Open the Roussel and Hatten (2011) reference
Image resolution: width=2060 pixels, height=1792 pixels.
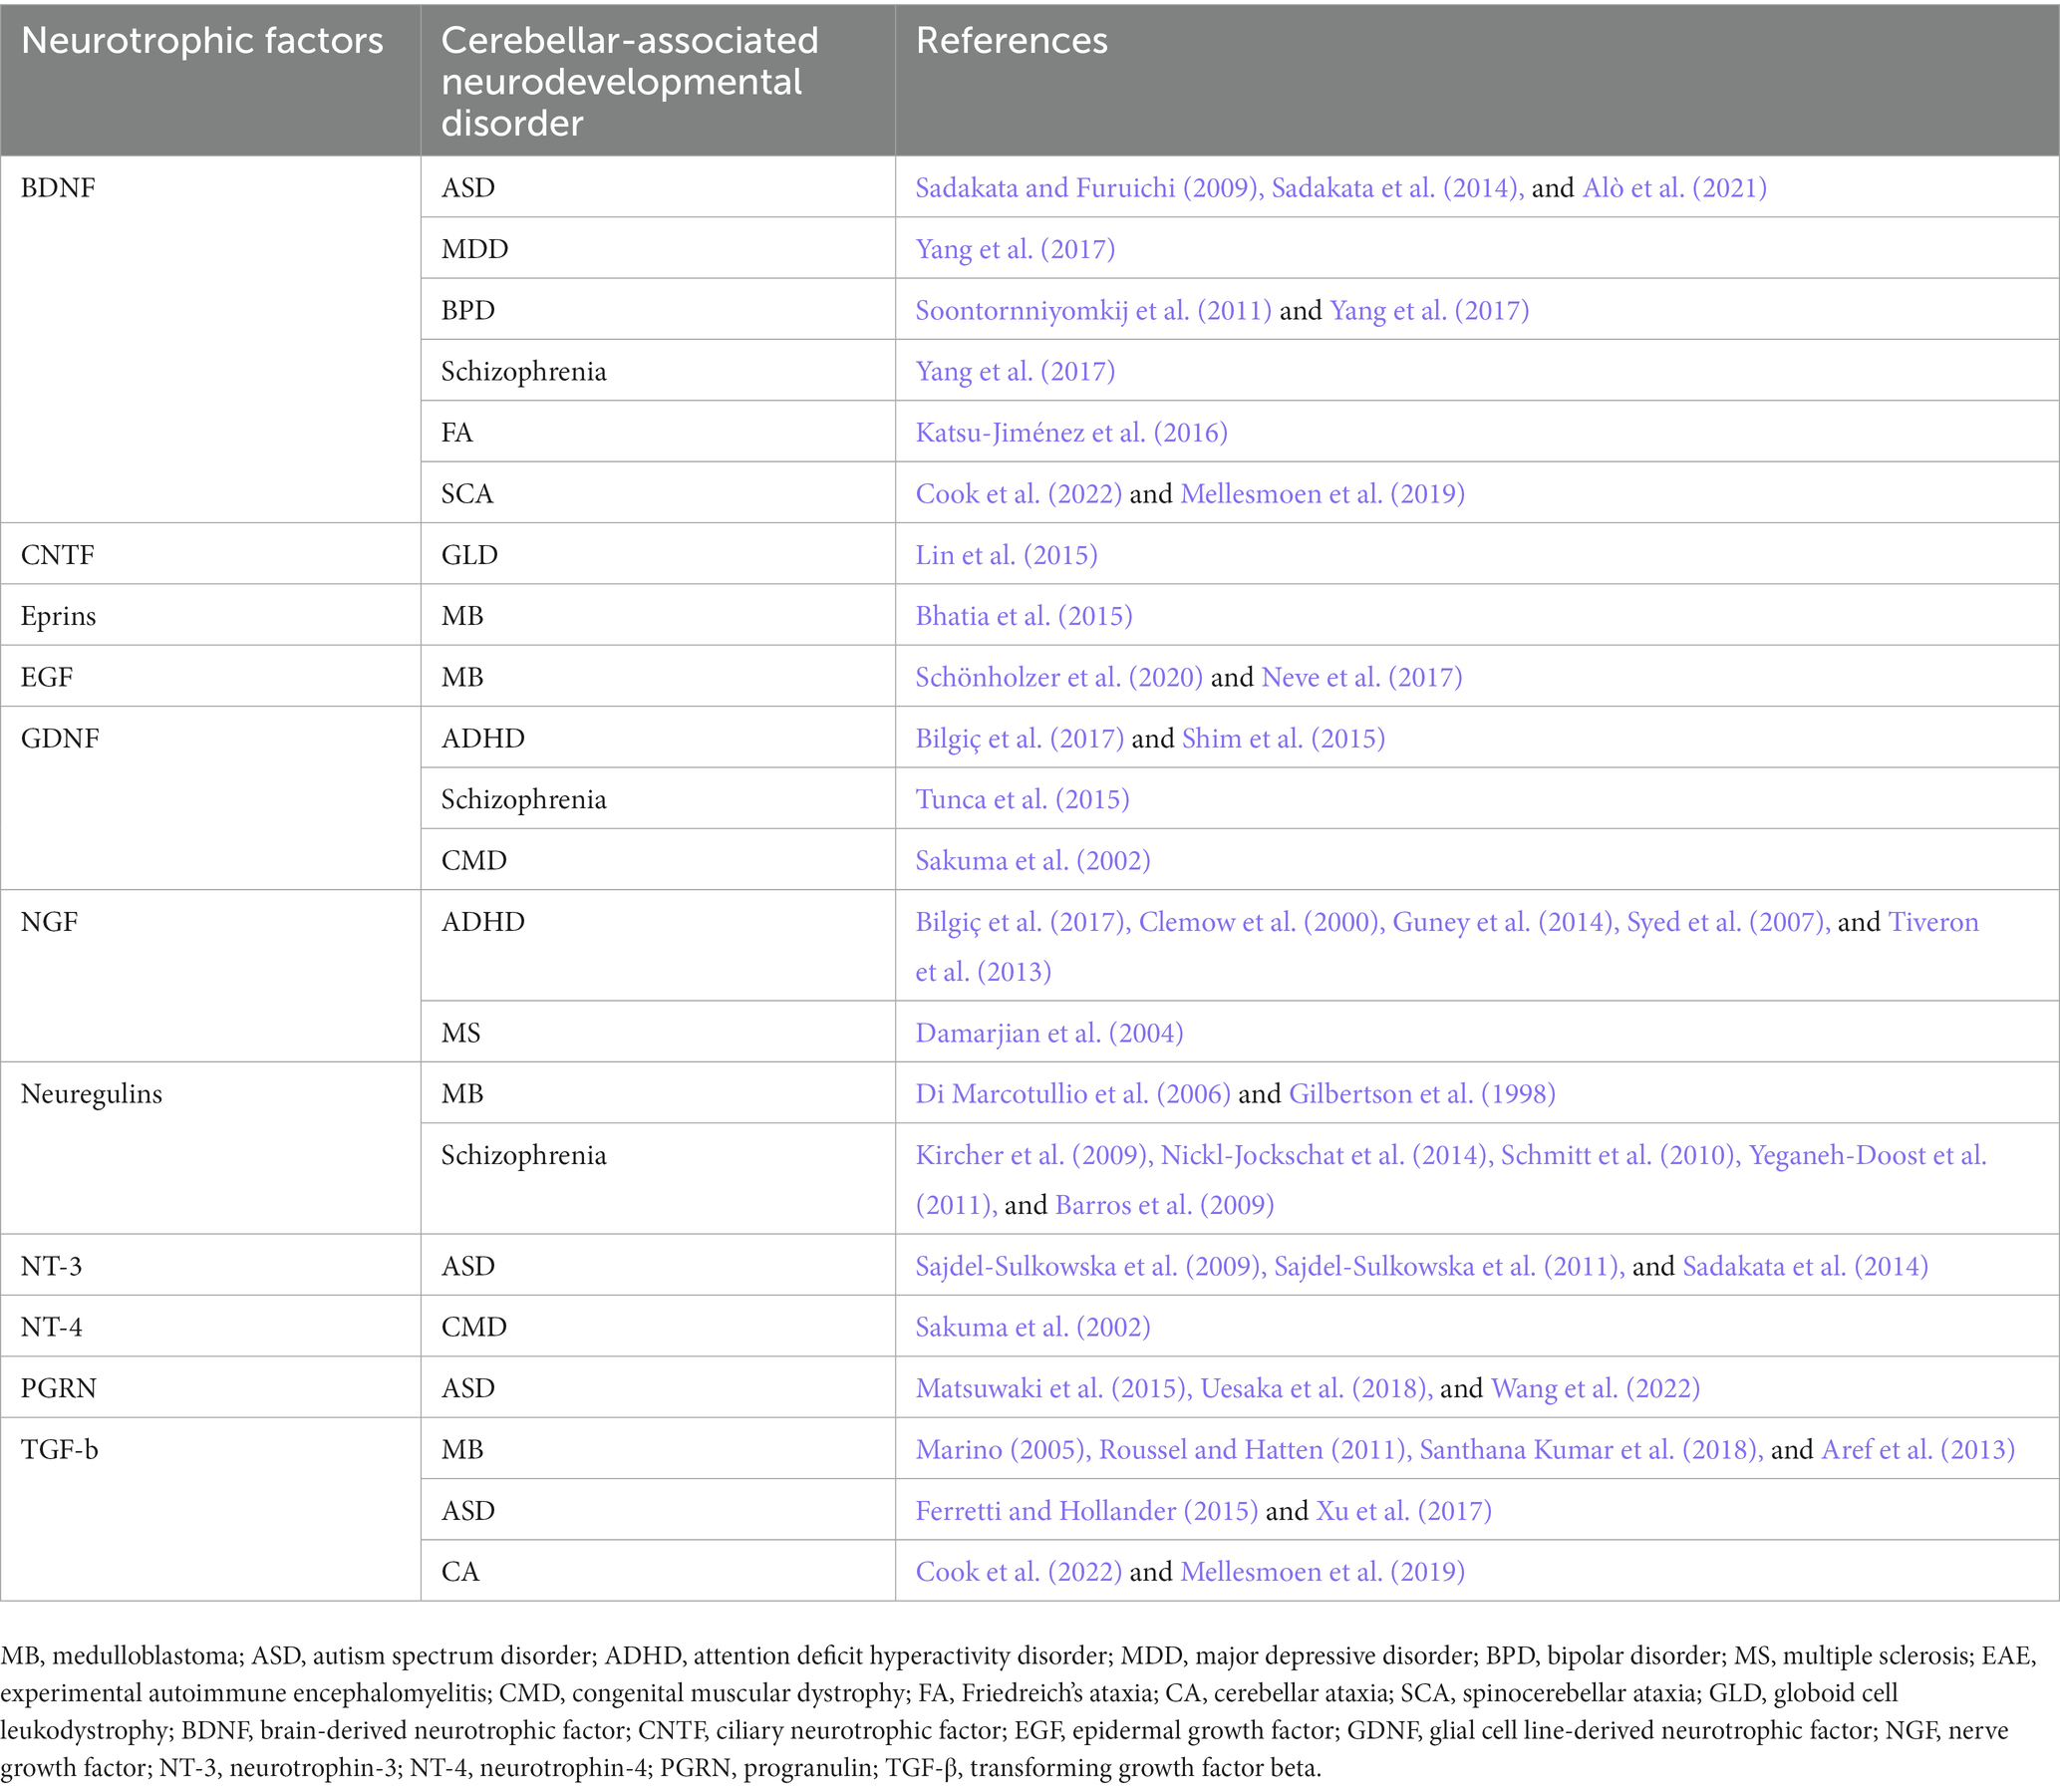point(1255,1449)
